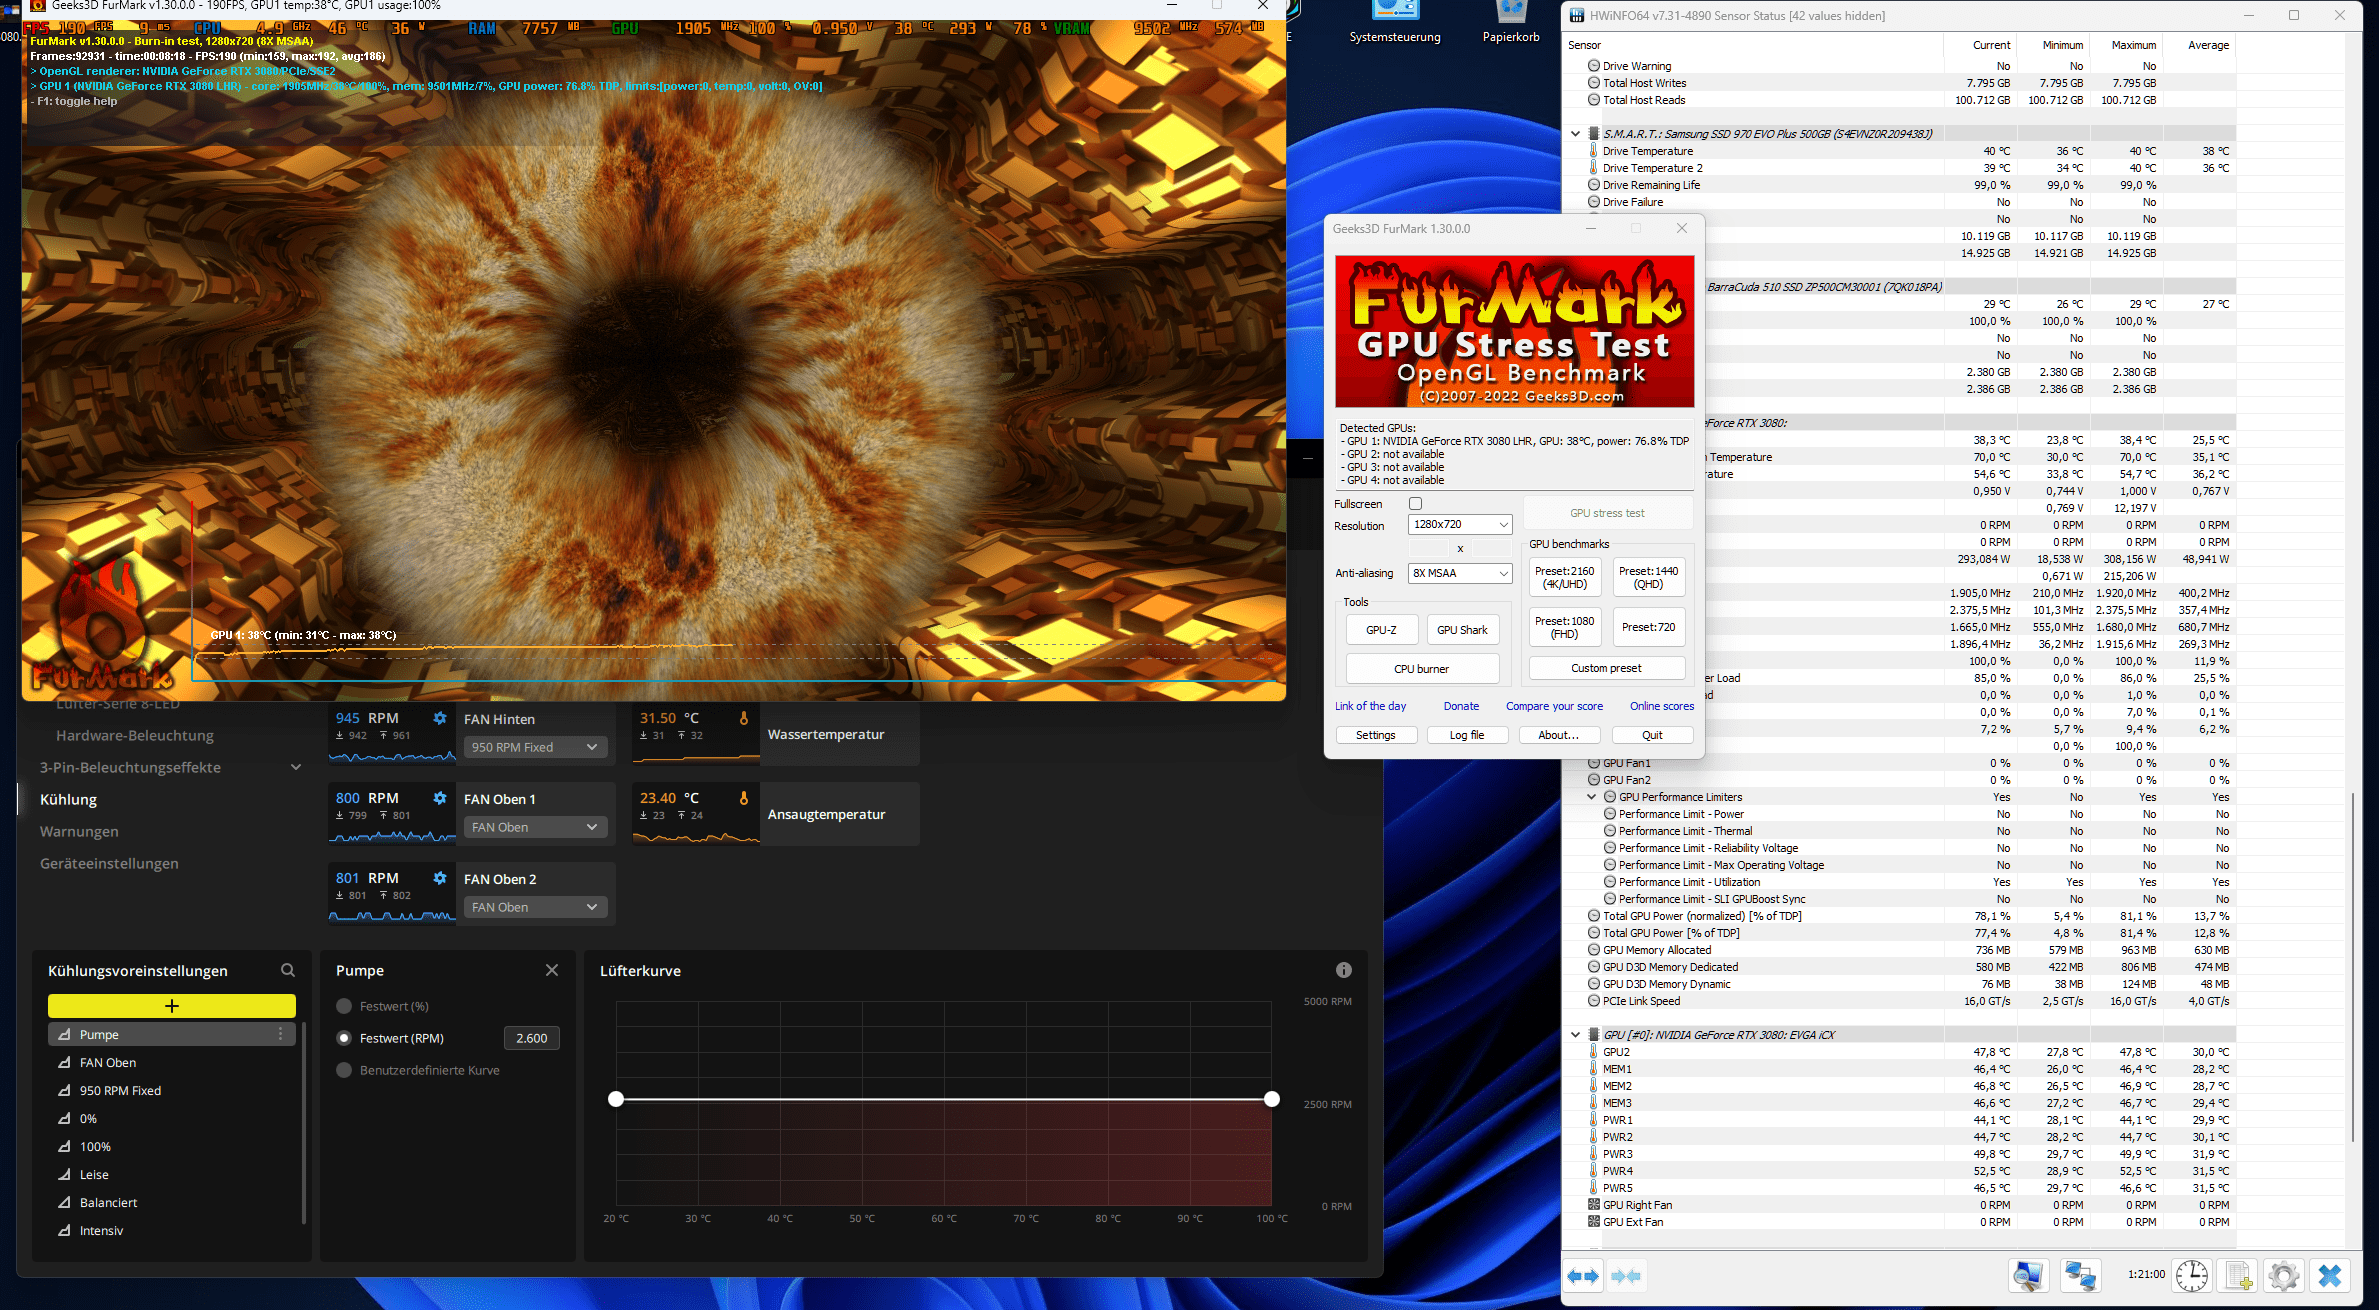Click HWiNFO log file plus icon
Screen dimensions: 2379x1310
coord(2238,1276)
